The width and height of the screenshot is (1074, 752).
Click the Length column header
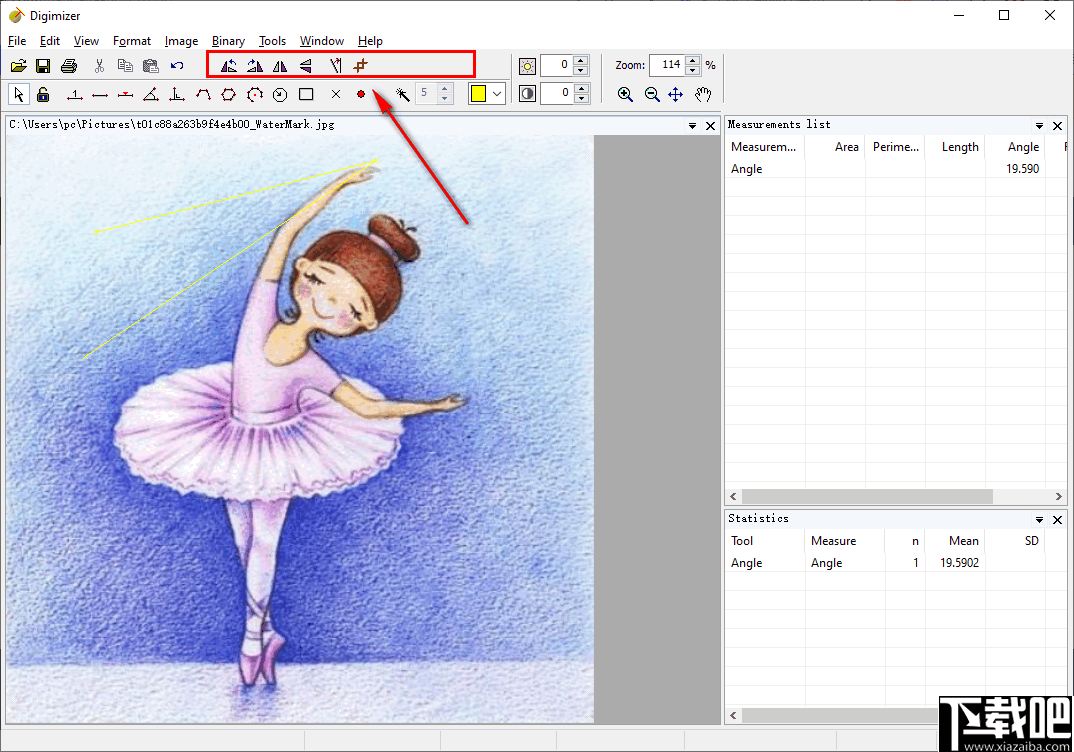tap(959, 147)
